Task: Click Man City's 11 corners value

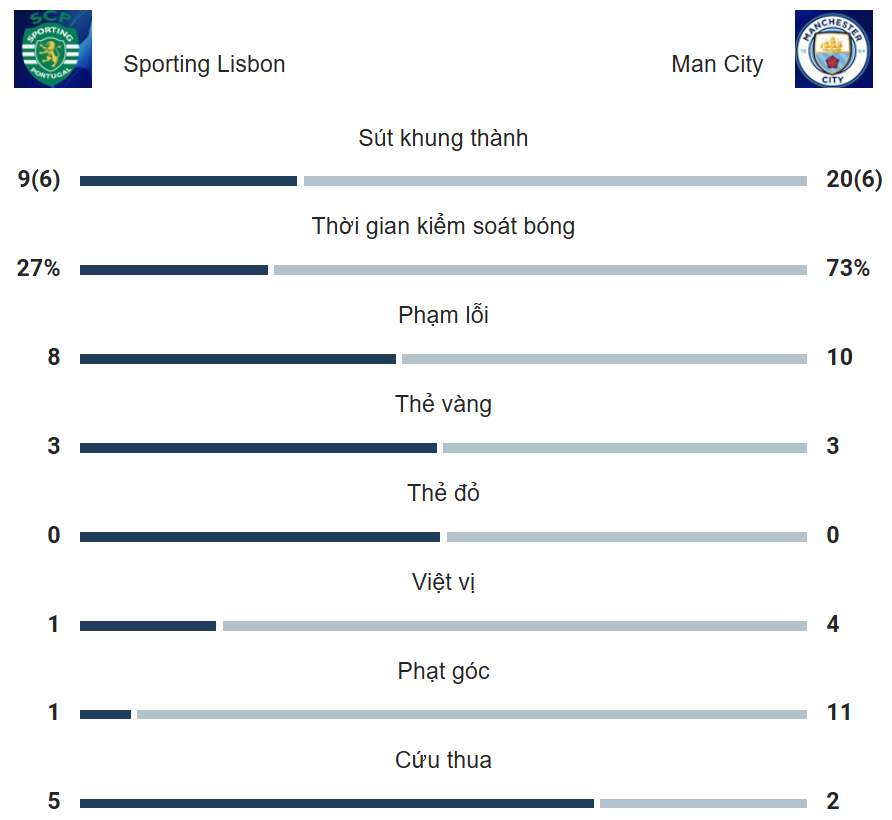Action: pyautogui.click(x=839, y=712)
